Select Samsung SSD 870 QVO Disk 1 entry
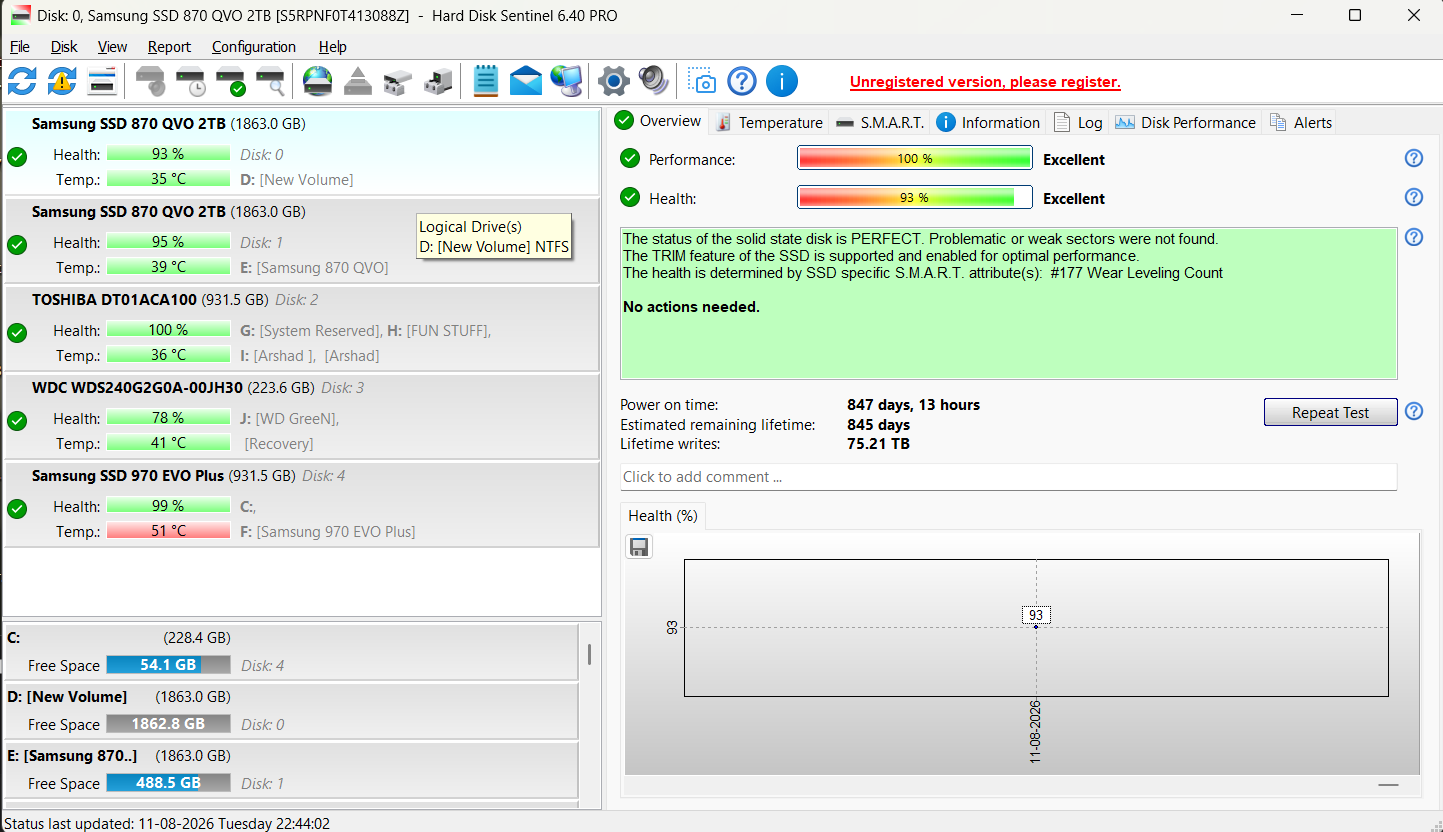This screenshot has height=832, width=1443. tap(302, 240)
